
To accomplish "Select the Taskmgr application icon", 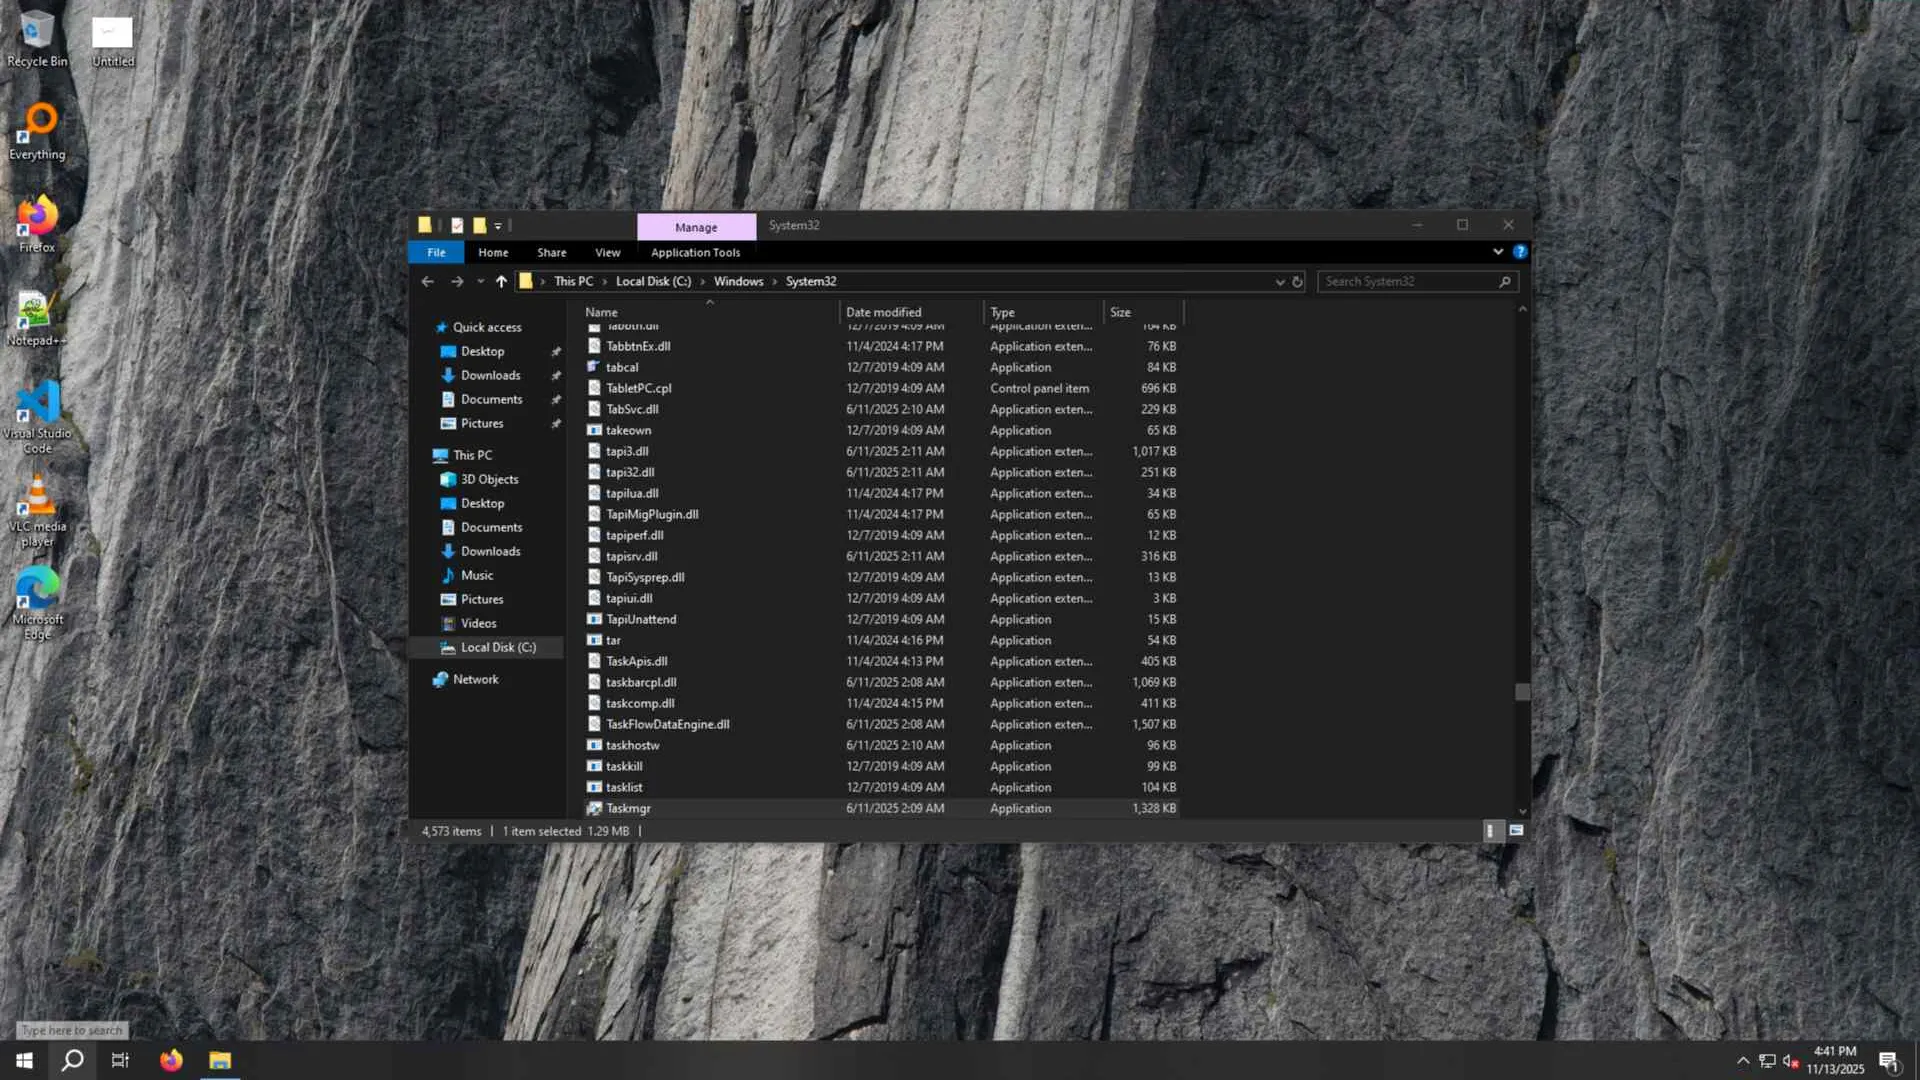I will (594, 808).
